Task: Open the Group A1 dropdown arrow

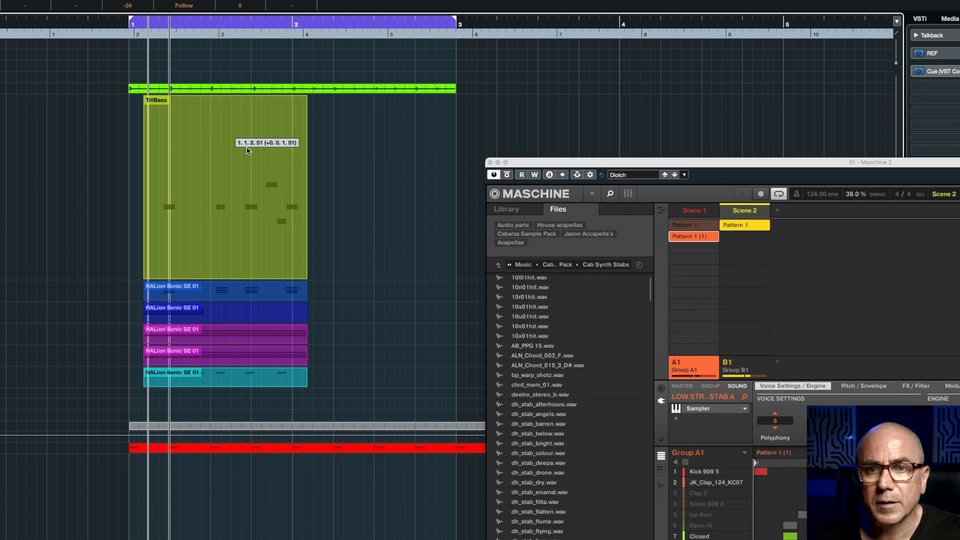Action: click(x=744, y=453)
